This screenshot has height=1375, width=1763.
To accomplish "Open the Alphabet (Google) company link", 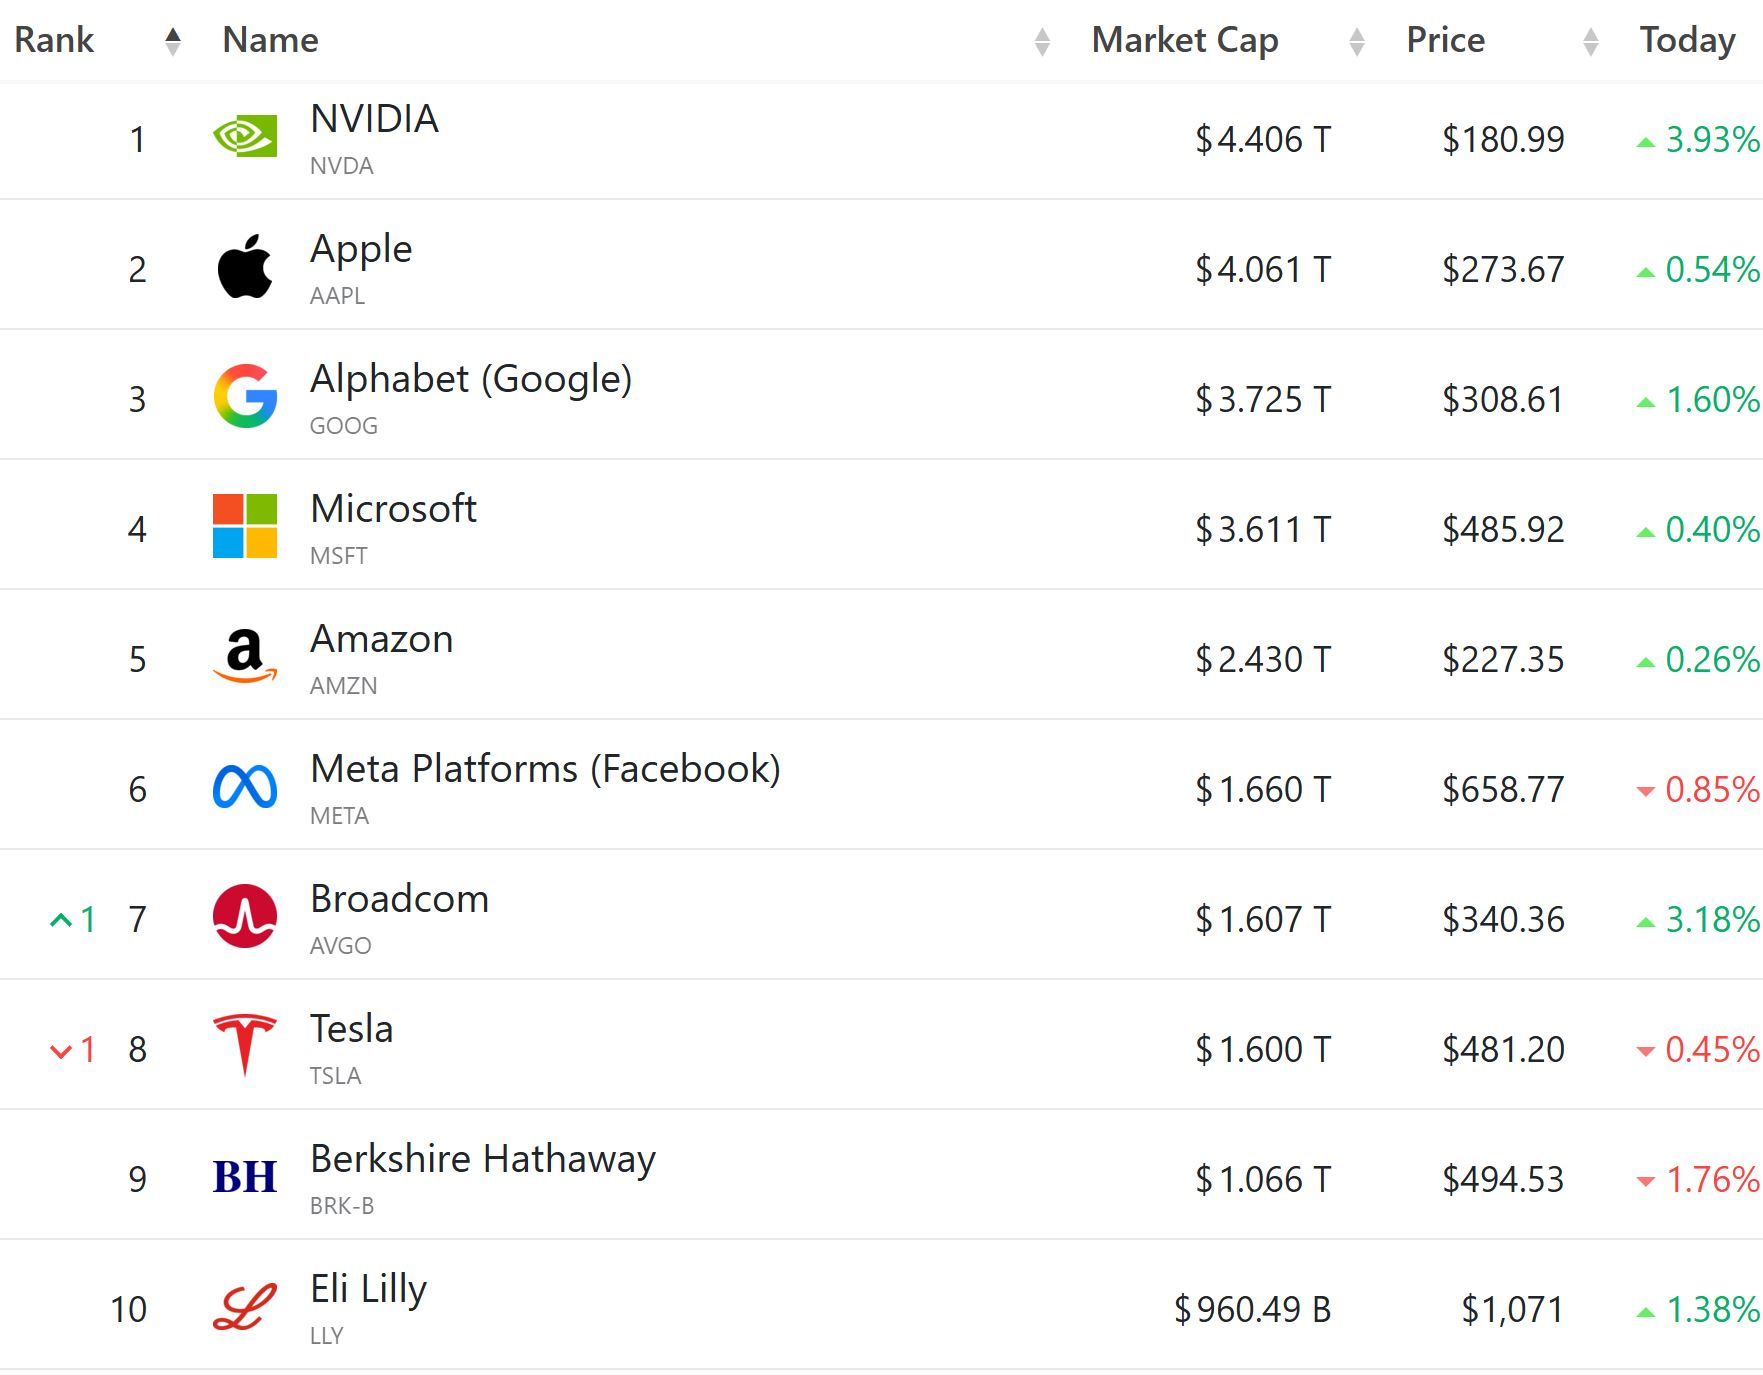I will click(471, 379).
